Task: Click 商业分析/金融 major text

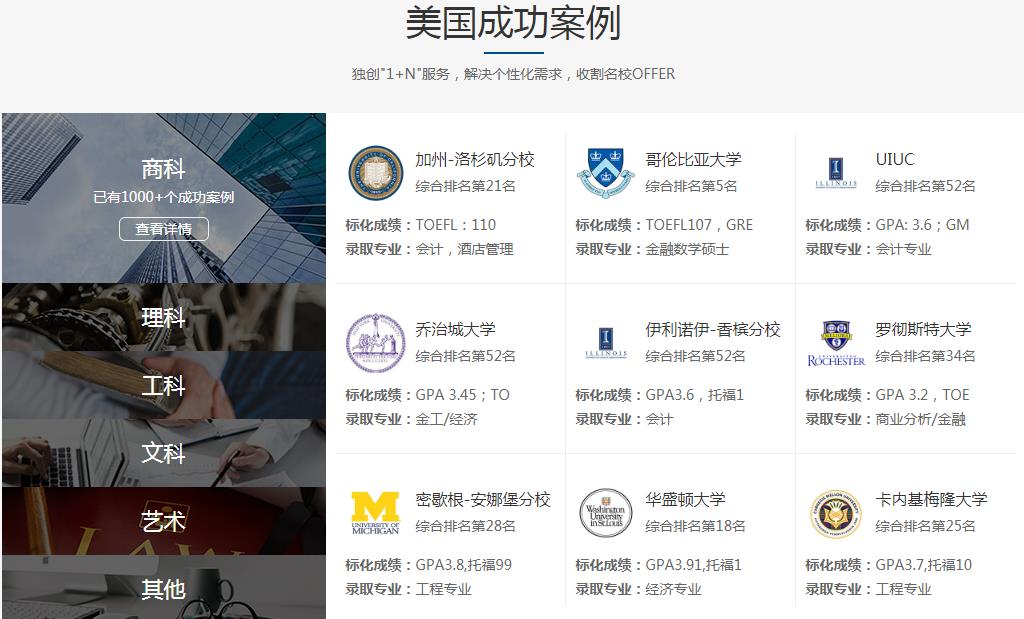Action: click(921, 419)
